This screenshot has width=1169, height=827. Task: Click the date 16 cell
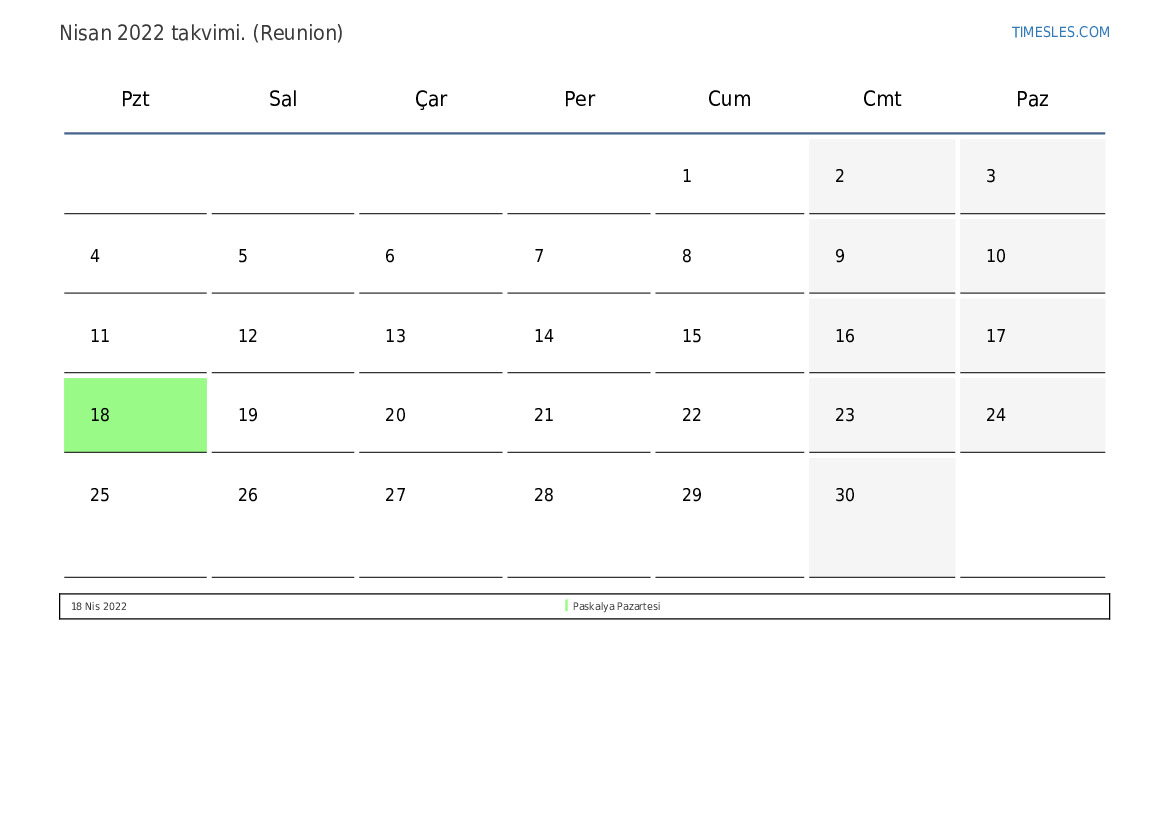[x=882, y=336]
